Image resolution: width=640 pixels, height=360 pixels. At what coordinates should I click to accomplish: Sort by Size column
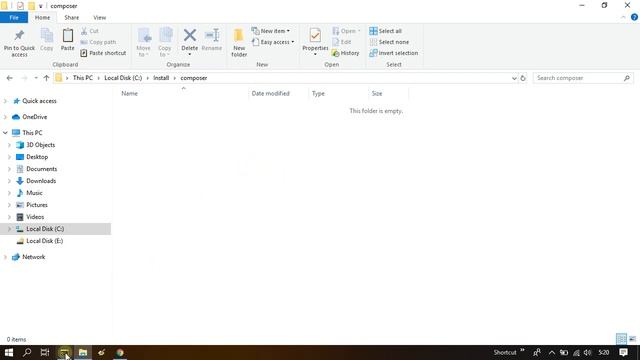pyautogui.click(x=377, y=93)
